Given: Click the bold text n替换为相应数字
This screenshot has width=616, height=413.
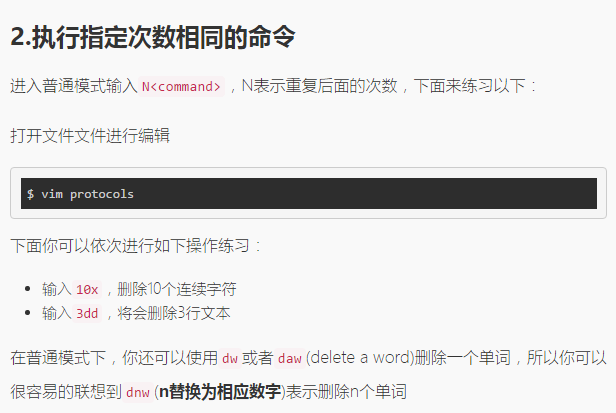Looking at the screenshot, I should click(x=220, y=392).
